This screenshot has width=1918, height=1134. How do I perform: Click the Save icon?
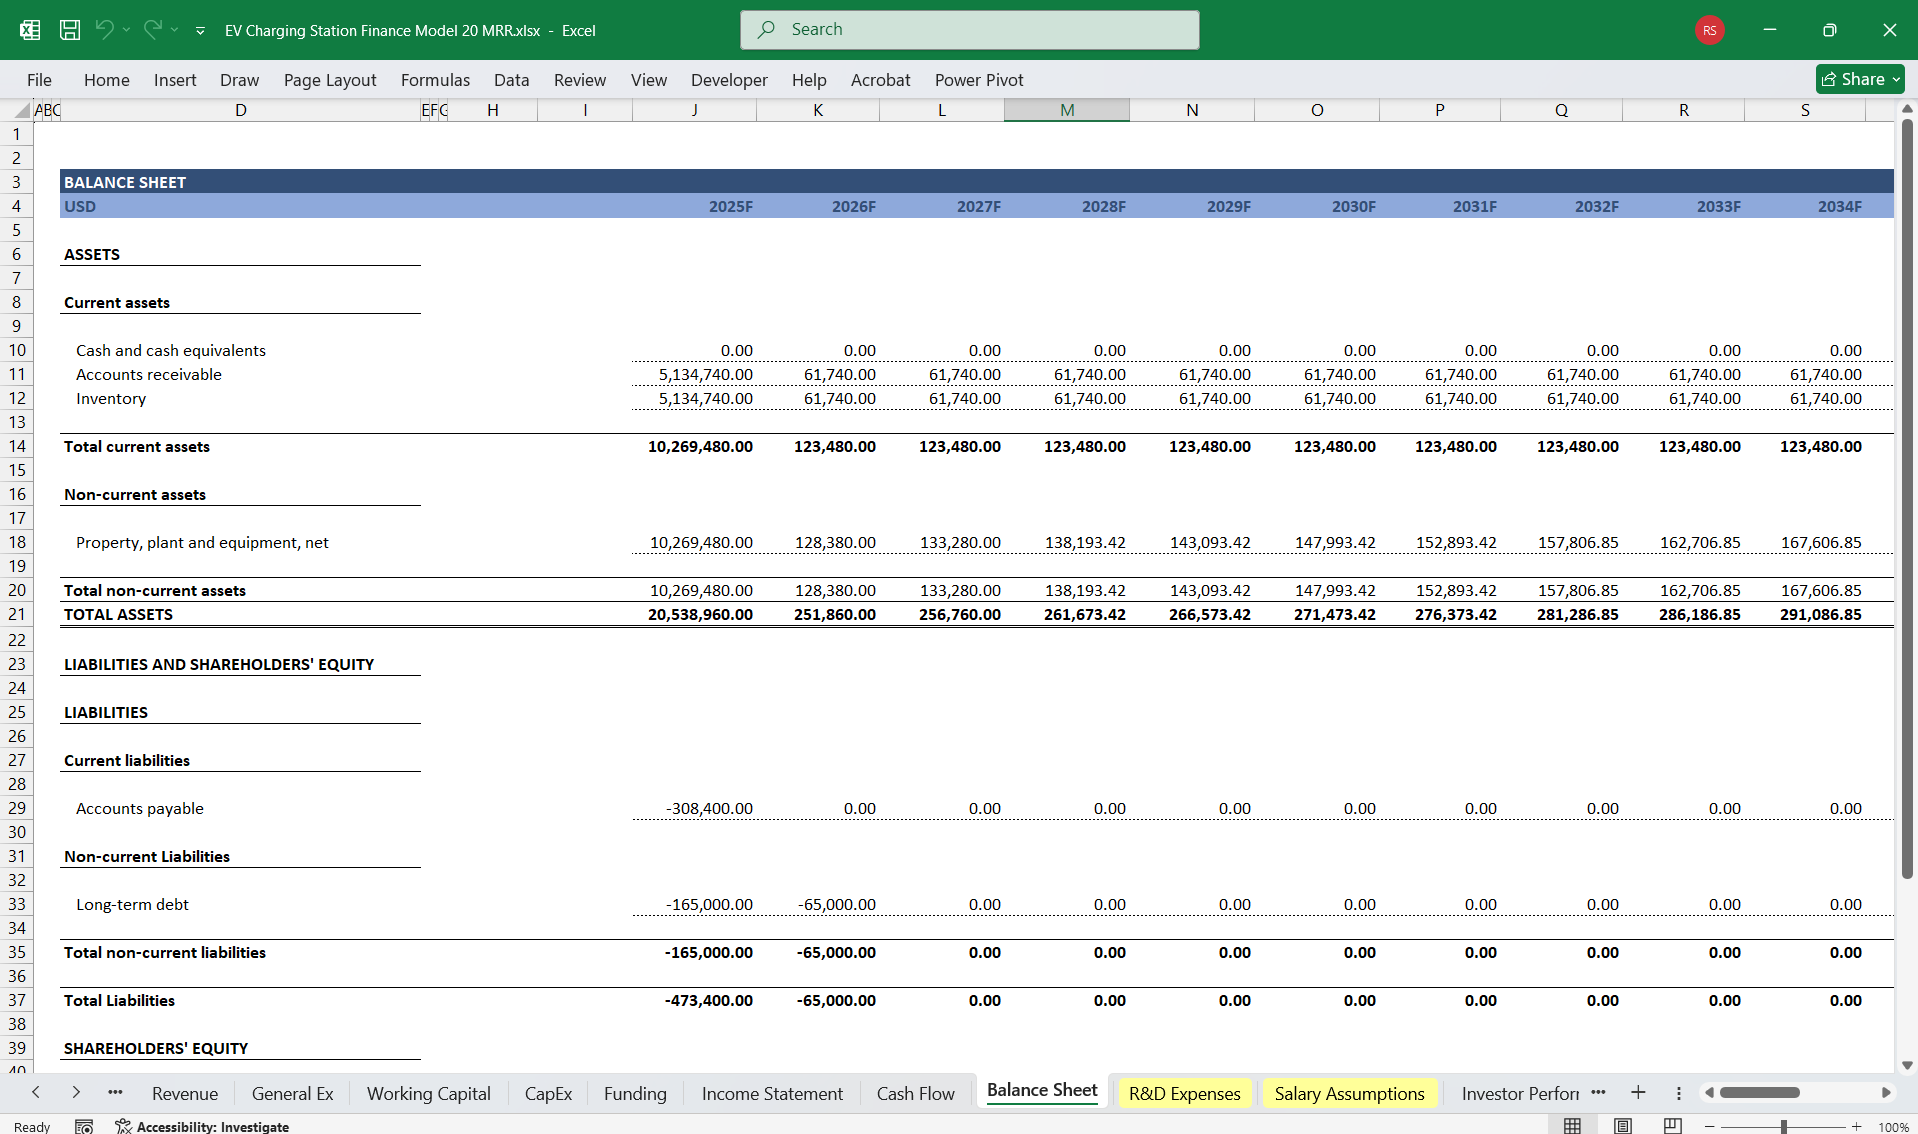click(x=70, y=30)
